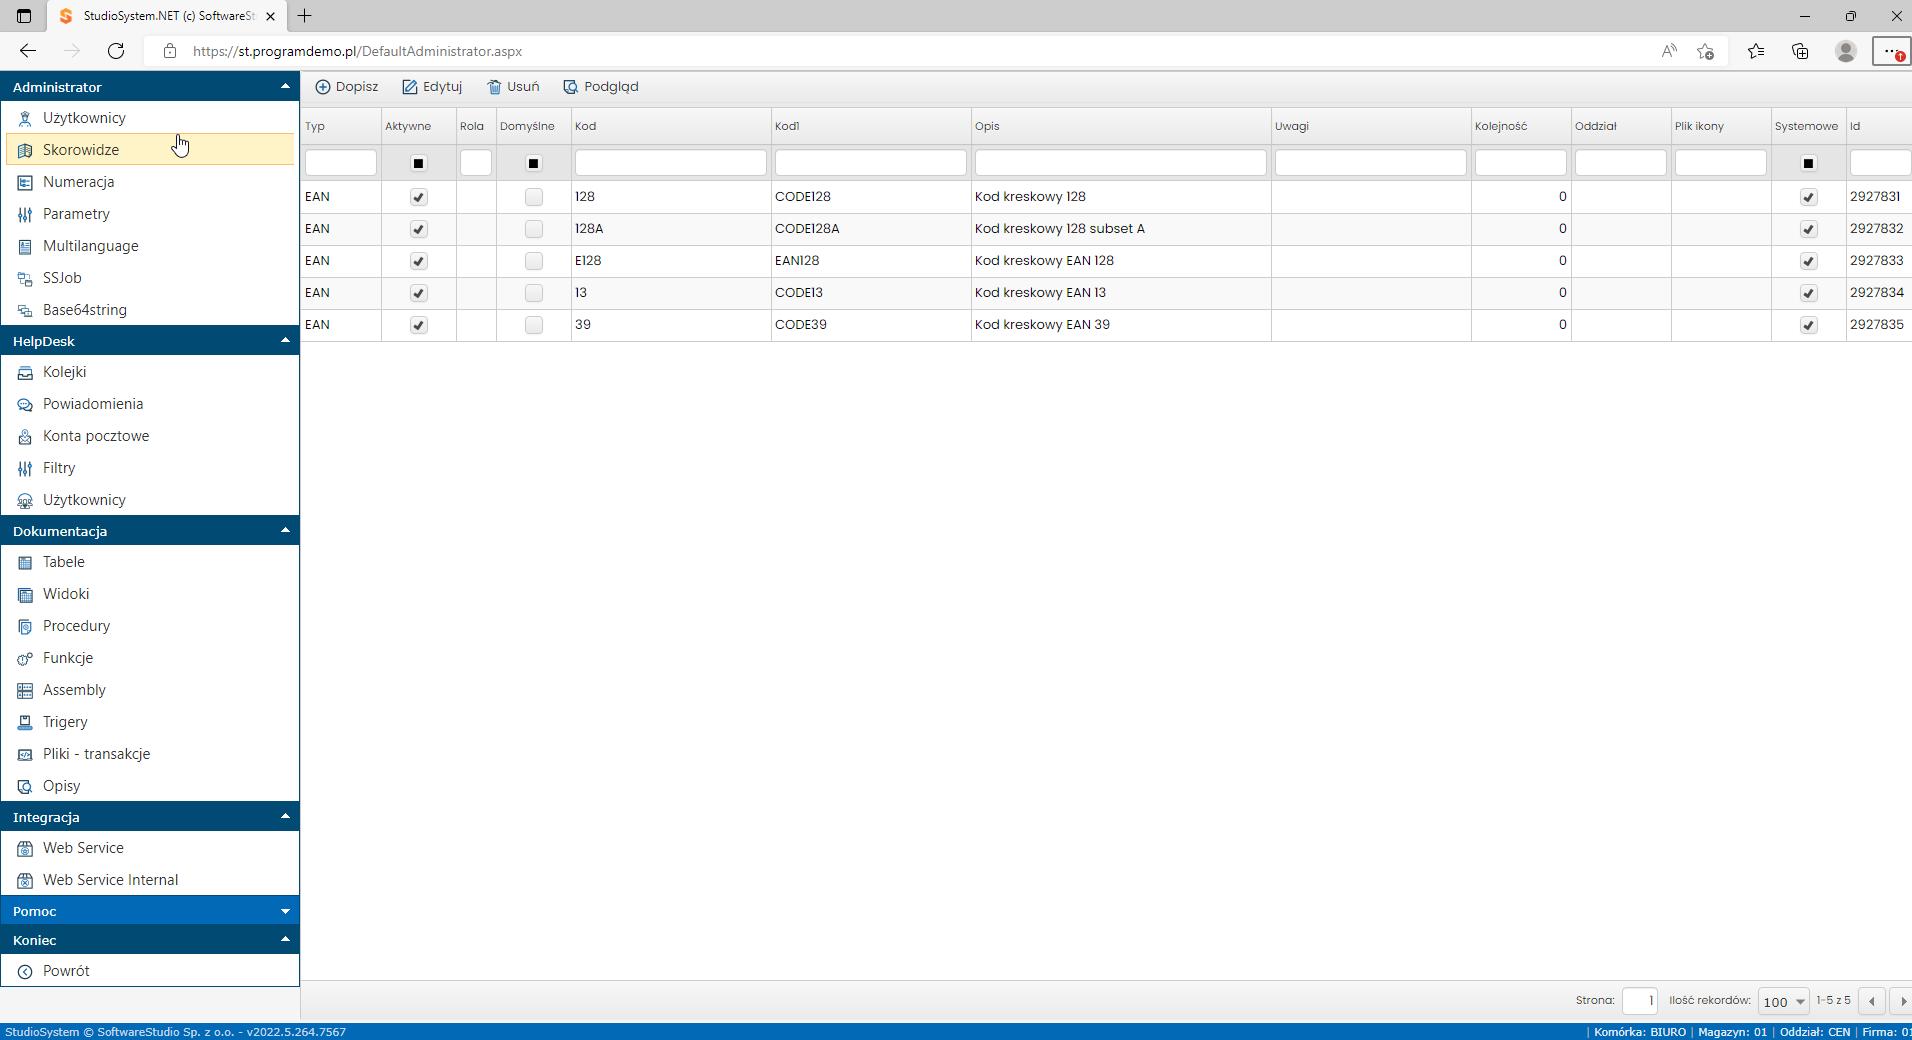Click the Edytuj button

pyautogui.click(x=432, y=87)
